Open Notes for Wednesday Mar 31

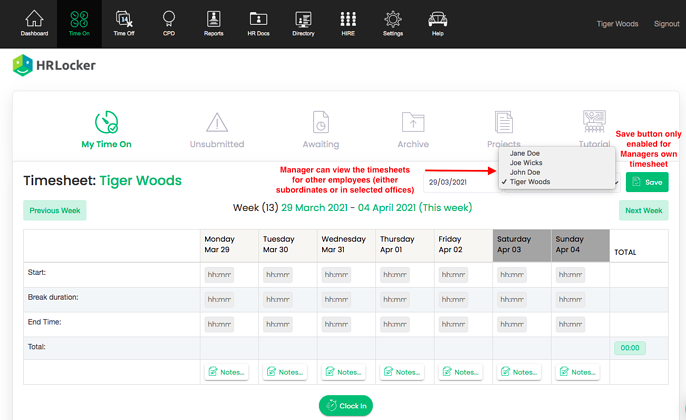click(342, 372)
